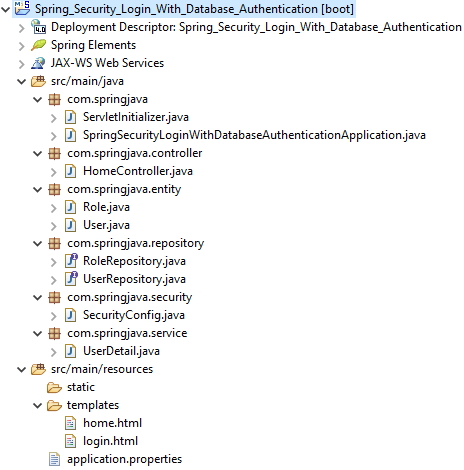Click the SecurityConfig.java file icon
464x470 pixels.
[x=70, y=315]
